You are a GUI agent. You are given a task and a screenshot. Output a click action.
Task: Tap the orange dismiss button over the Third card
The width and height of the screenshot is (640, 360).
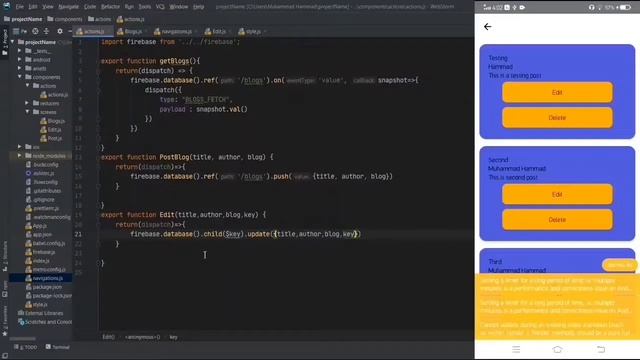click(x=619, y=265)
